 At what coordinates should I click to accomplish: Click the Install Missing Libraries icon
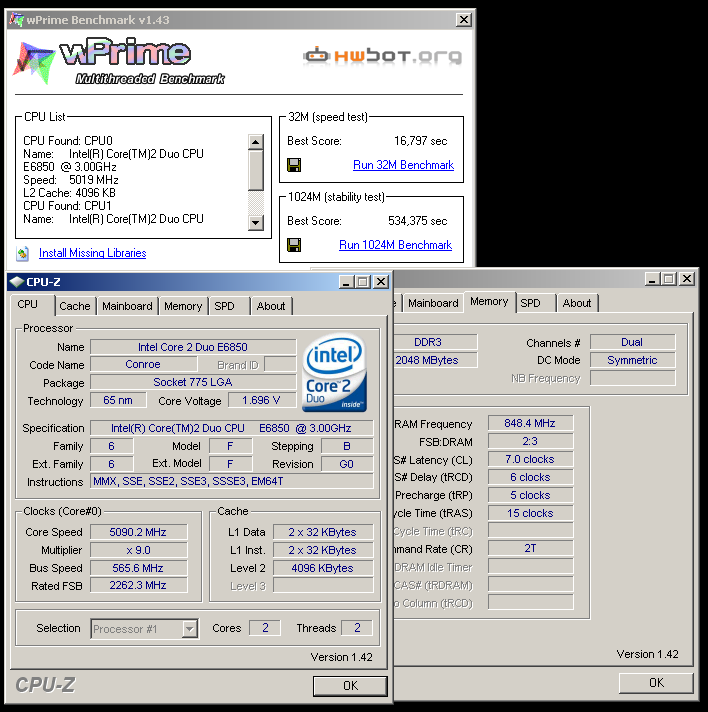(x=22, y=253)
